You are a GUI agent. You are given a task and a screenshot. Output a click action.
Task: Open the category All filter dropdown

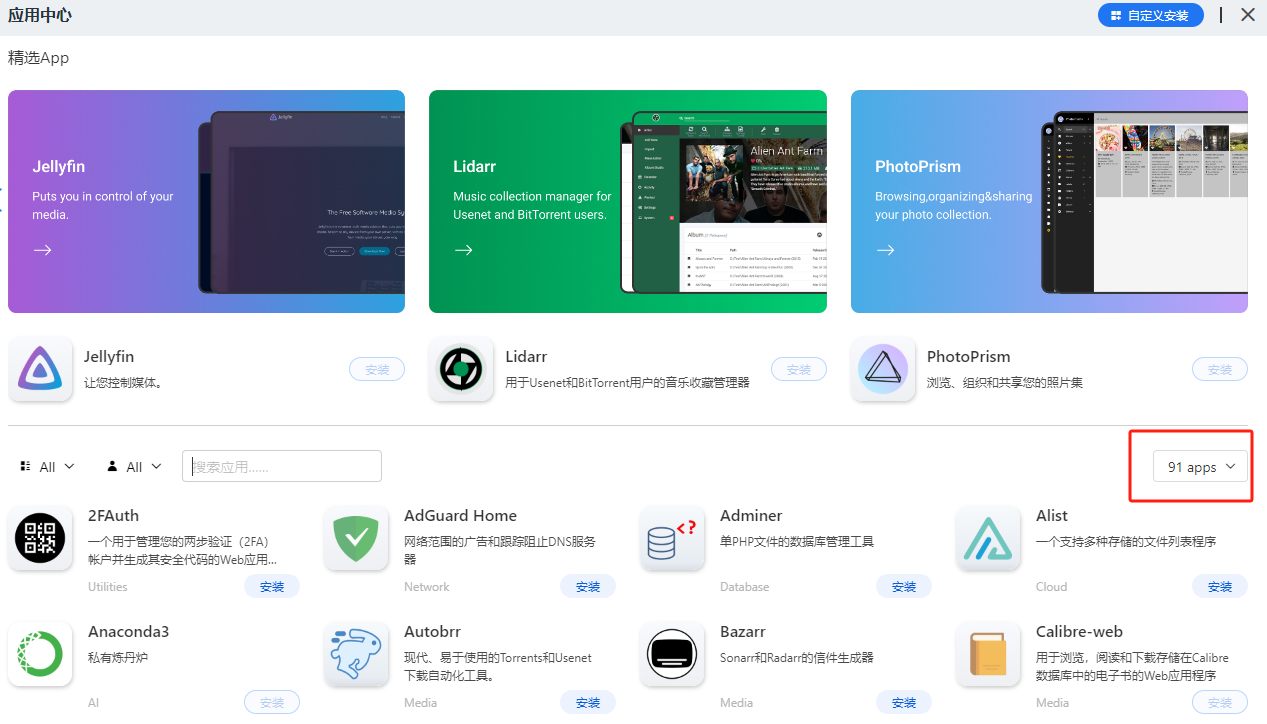[x=48, y=467]
